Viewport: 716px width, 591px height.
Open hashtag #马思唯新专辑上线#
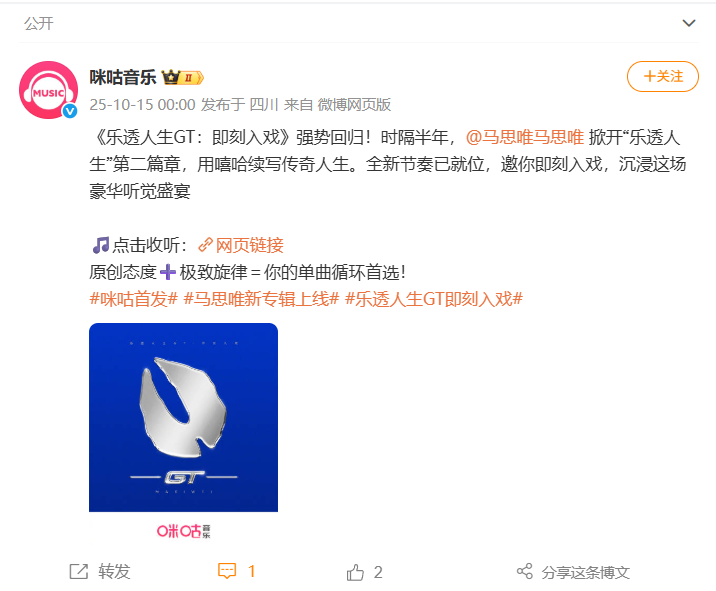point(261,299)
